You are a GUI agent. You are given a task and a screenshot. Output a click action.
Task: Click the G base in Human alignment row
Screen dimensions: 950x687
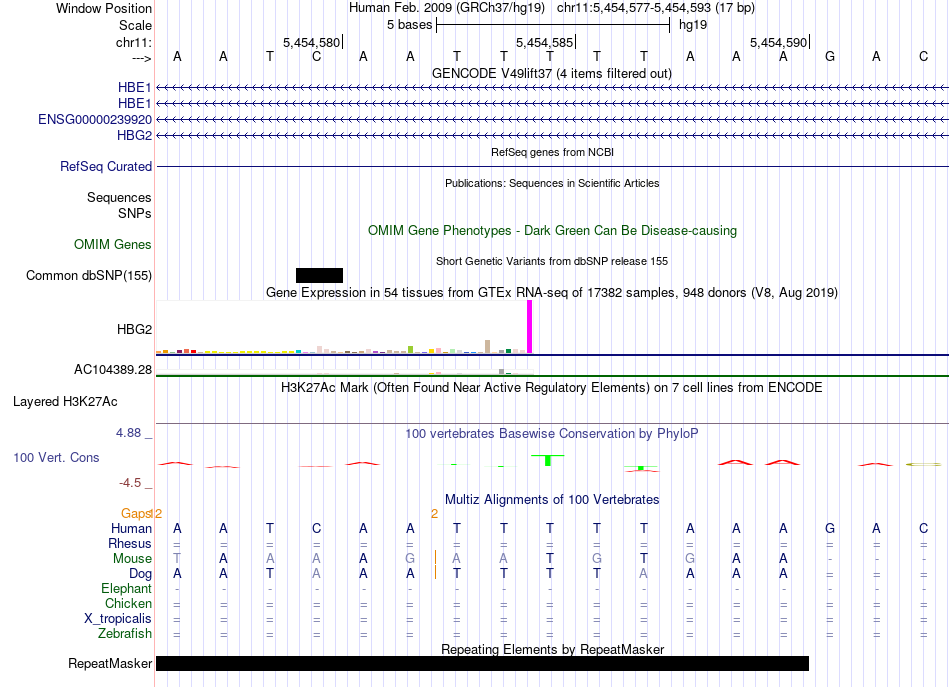point(829,528)
